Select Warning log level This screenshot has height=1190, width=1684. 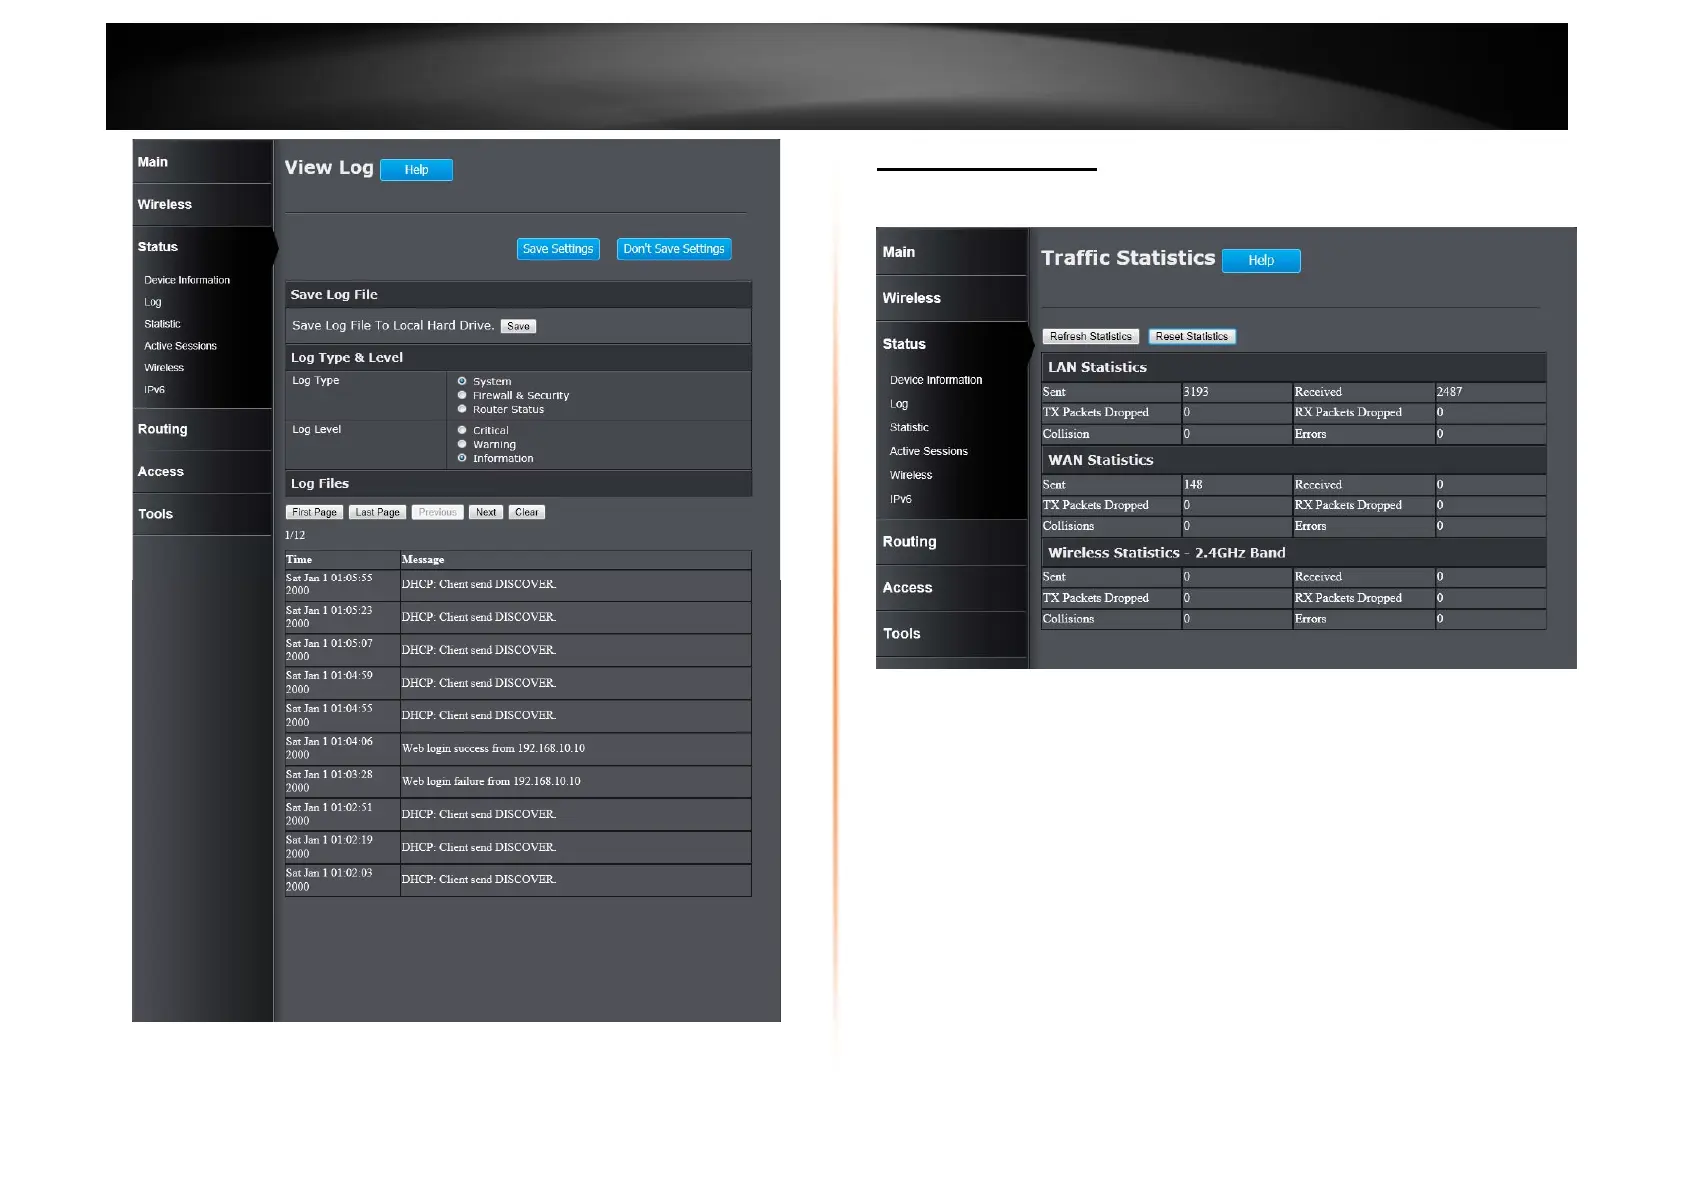(x=462, y=444)
